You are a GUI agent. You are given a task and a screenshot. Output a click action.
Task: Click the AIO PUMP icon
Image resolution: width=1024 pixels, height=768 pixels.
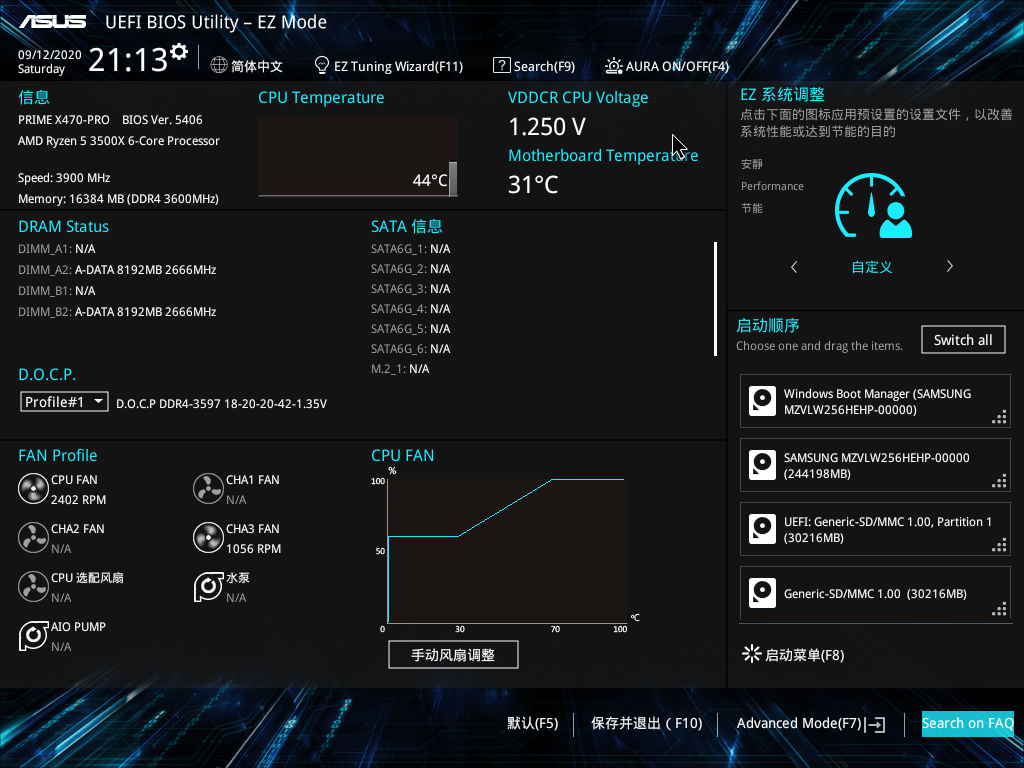pos(33,635)
